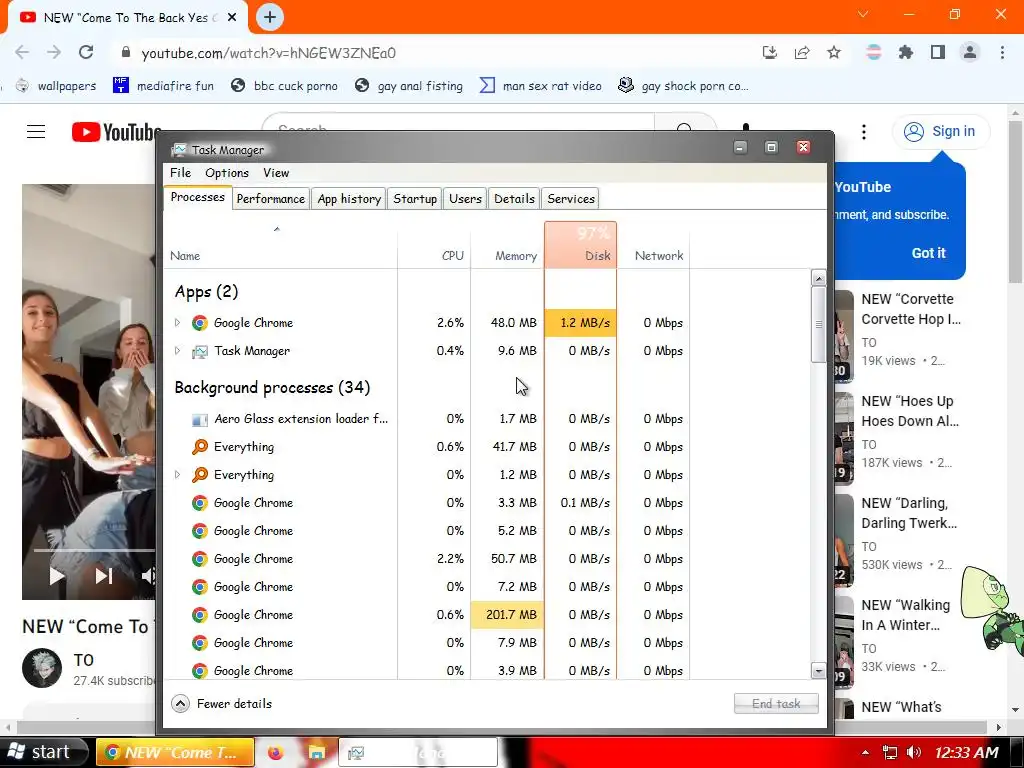Click the share page icon in address bar

802,52
